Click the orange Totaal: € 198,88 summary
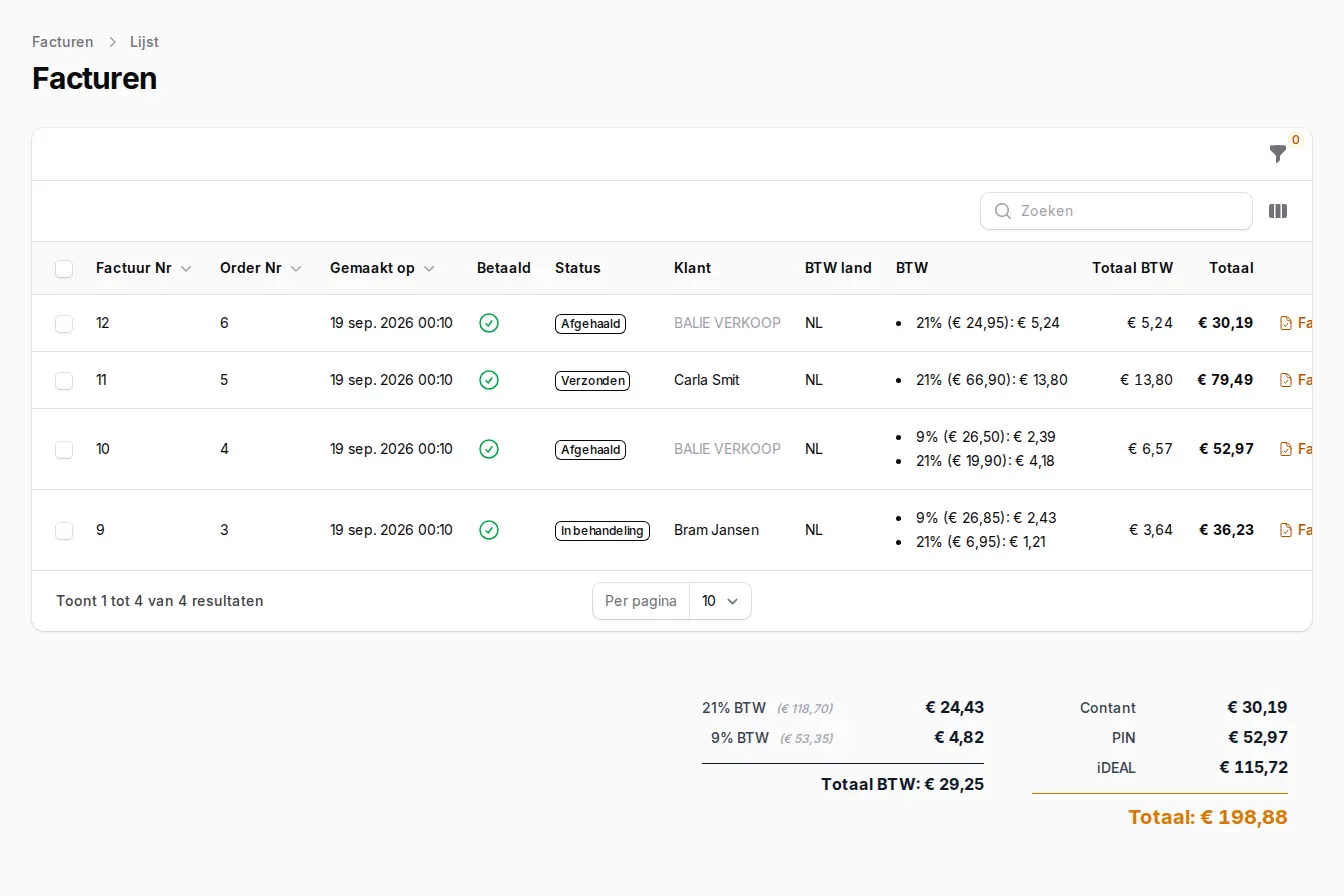Image resolution: width=1344 pixels, height=896 pixels. 1208,817
